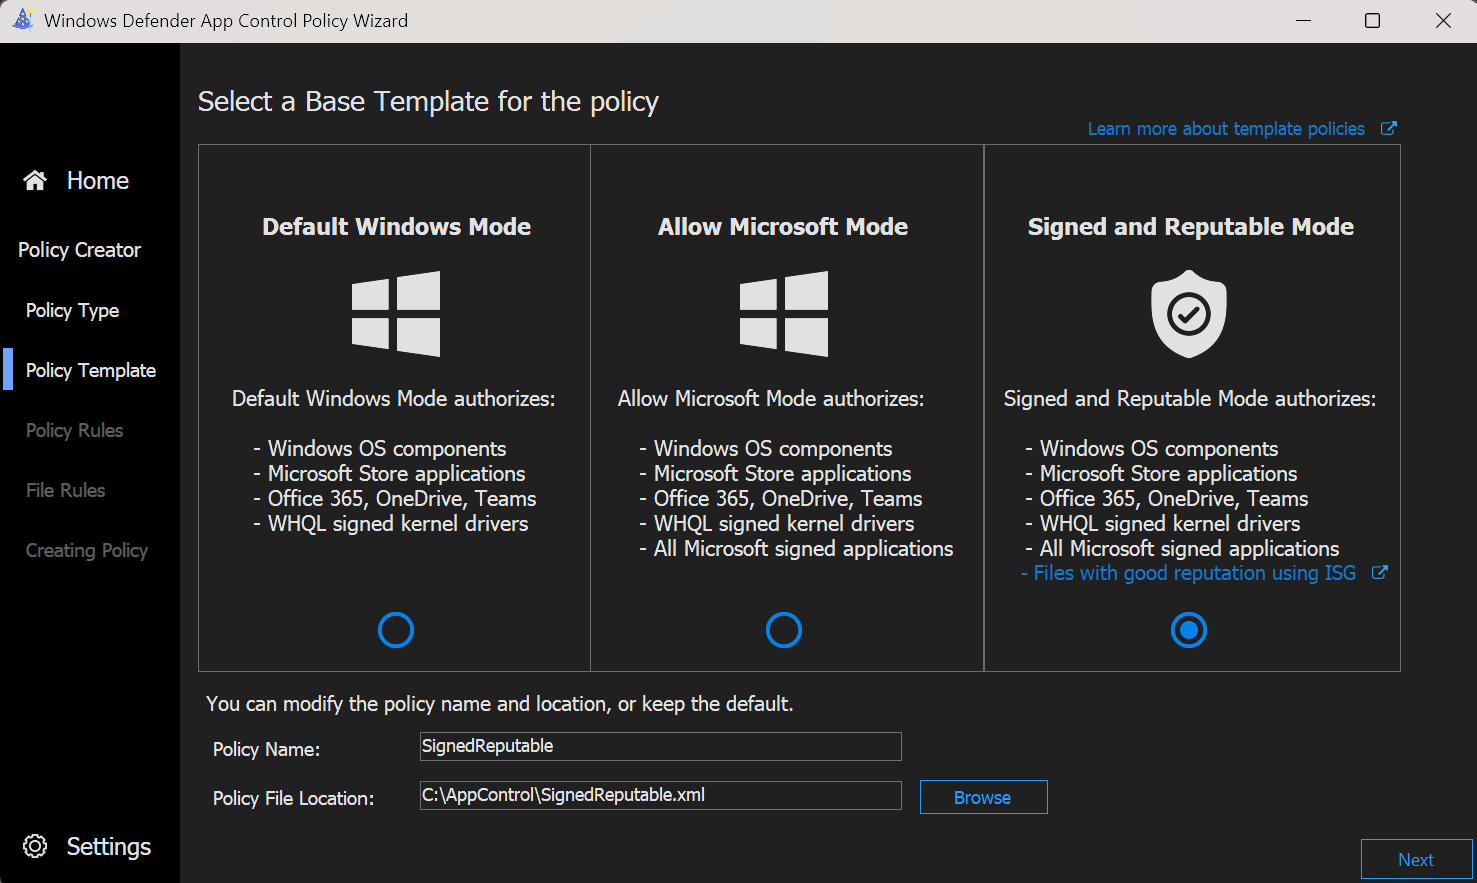Open Learn more about template policies link
1477x883 pixels.
click(1226, 129)
